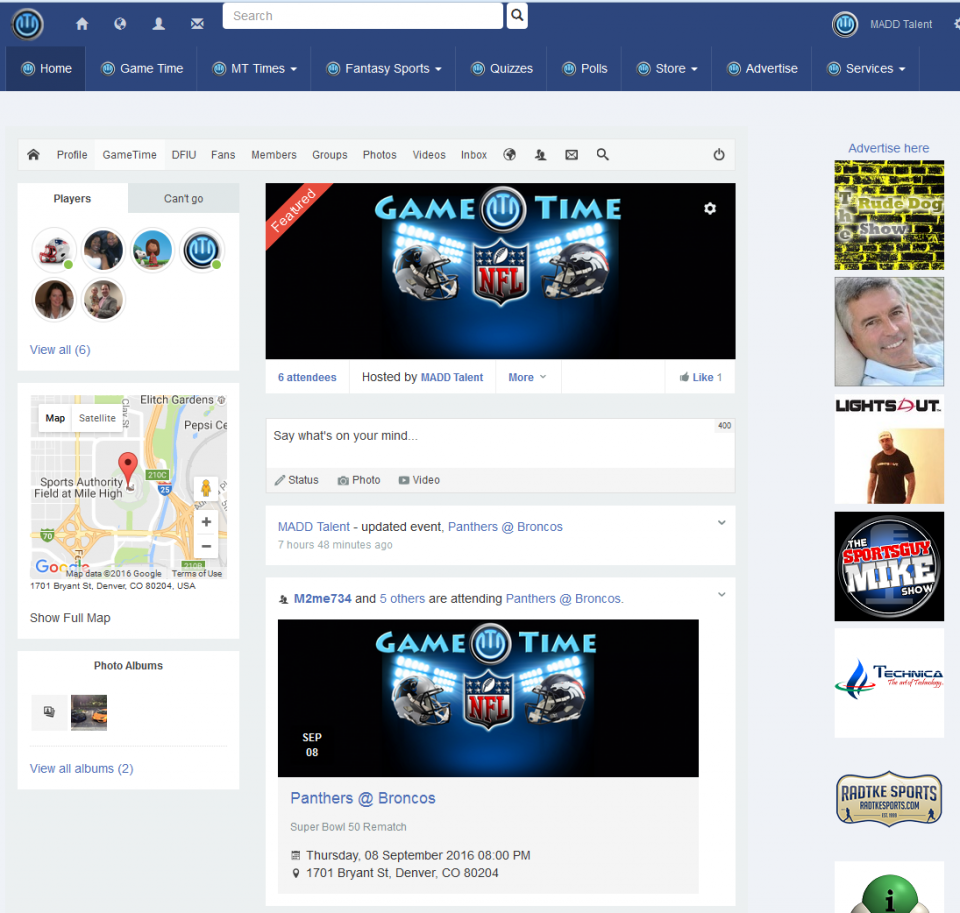Zoom in on the map
This screenshot has height=913, width=960.
pyautogui.click(x=206, y=522)
